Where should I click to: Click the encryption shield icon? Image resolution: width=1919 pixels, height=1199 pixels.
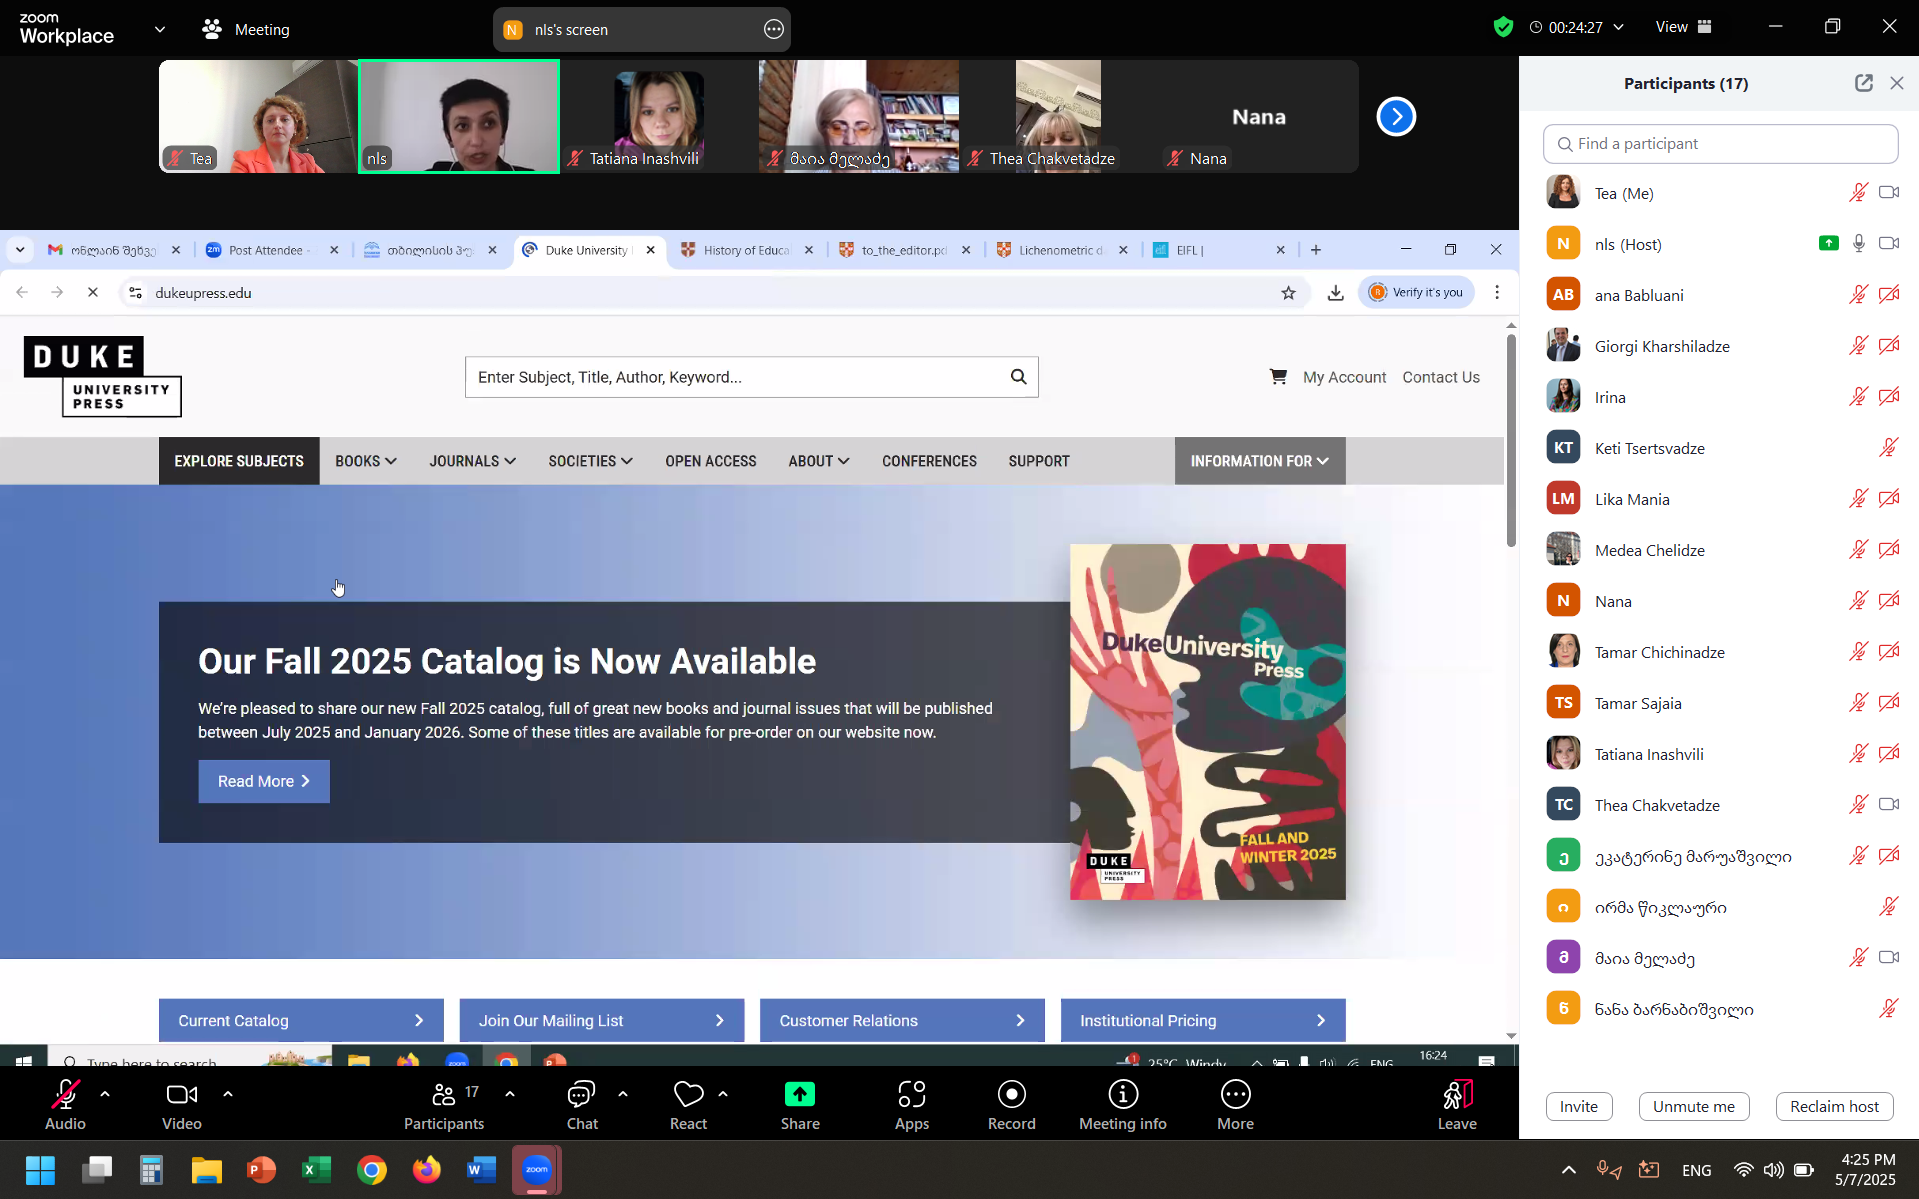1502,27
